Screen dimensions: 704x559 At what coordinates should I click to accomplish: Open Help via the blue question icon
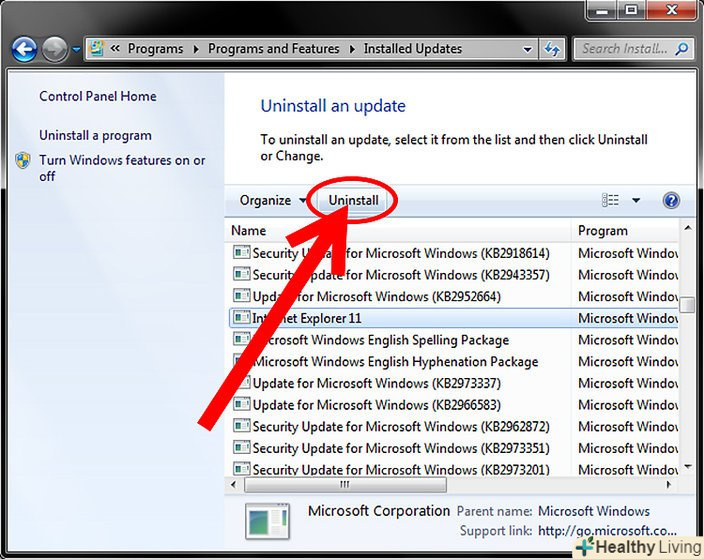[671, 200]
